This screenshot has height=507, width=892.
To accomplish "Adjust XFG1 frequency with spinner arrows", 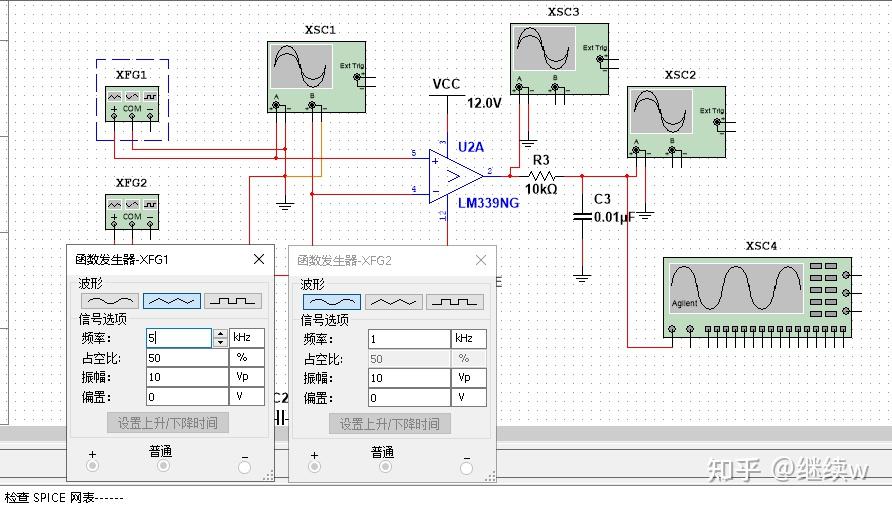I will click(220, 338).
